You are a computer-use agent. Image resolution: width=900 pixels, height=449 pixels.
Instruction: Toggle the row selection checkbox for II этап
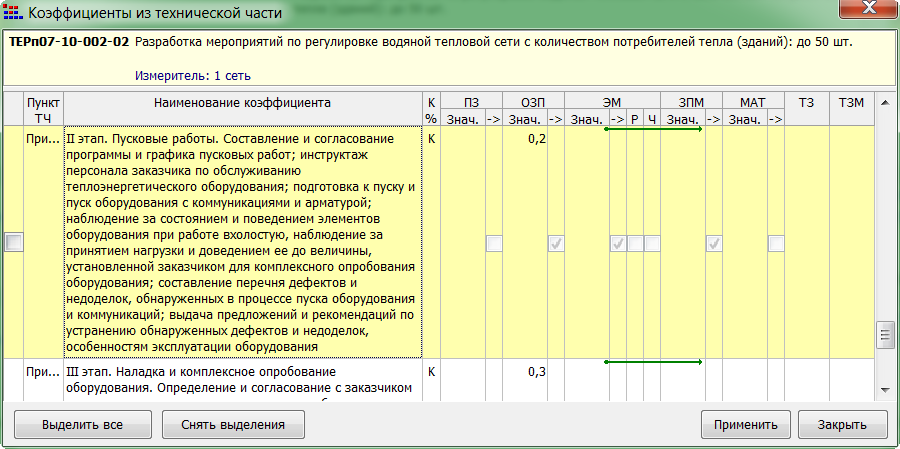click(x=13, y=243)
